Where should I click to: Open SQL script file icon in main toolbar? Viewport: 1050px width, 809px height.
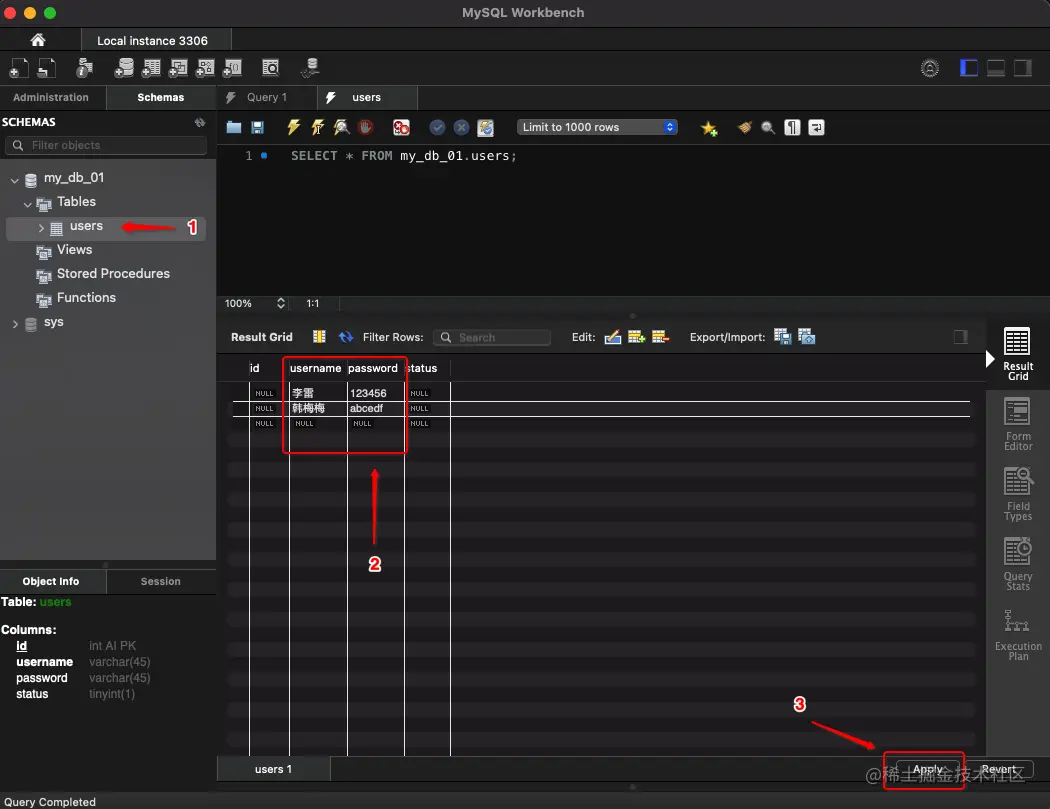click(x=47, y=68)
